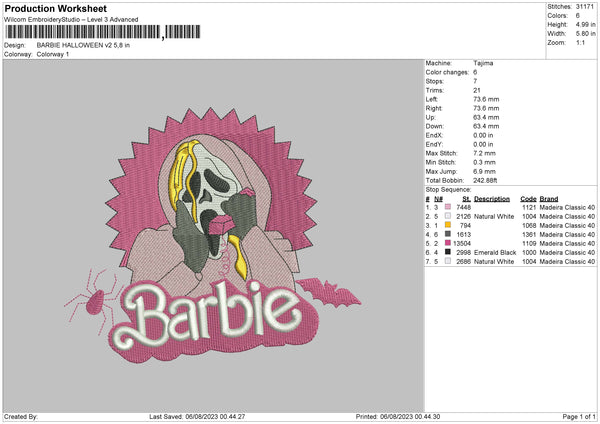The width and height of the screenshot is (600, 424).
Task: Click the Zoom value 1:1
Action: pos(580,42)
